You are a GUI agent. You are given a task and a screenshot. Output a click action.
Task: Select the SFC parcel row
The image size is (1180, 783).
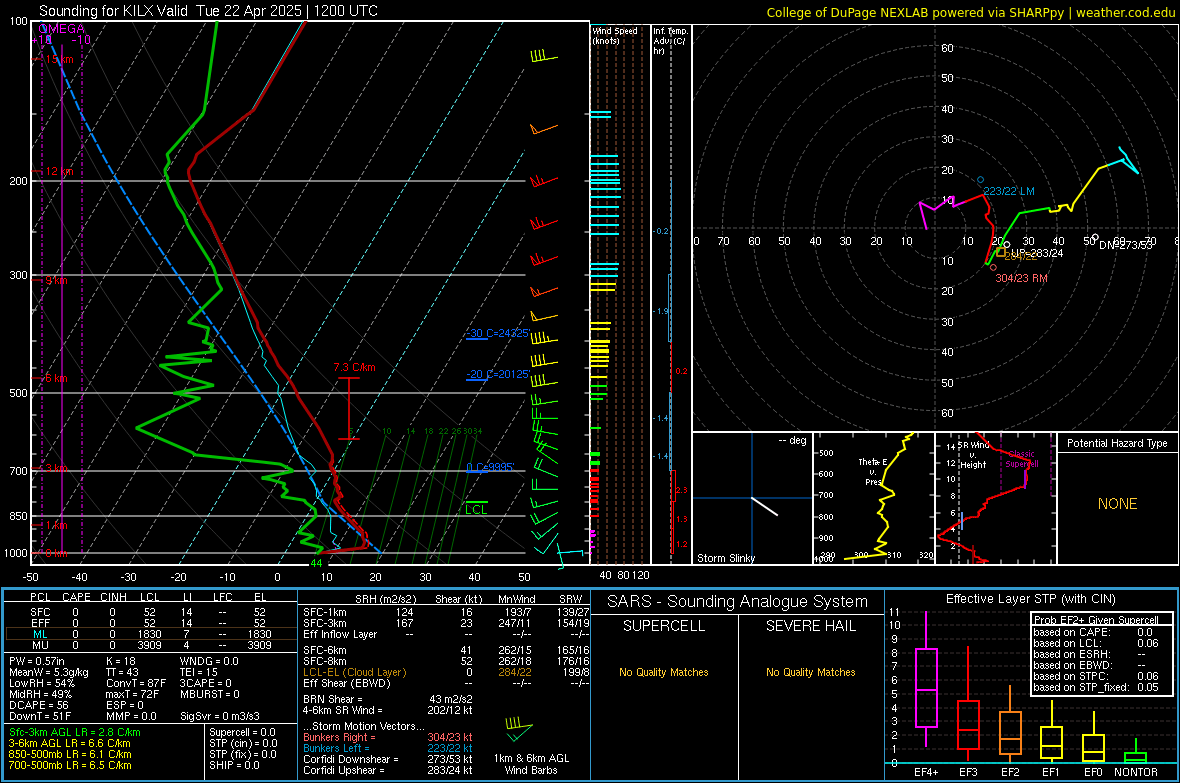(x=149, y=612)
